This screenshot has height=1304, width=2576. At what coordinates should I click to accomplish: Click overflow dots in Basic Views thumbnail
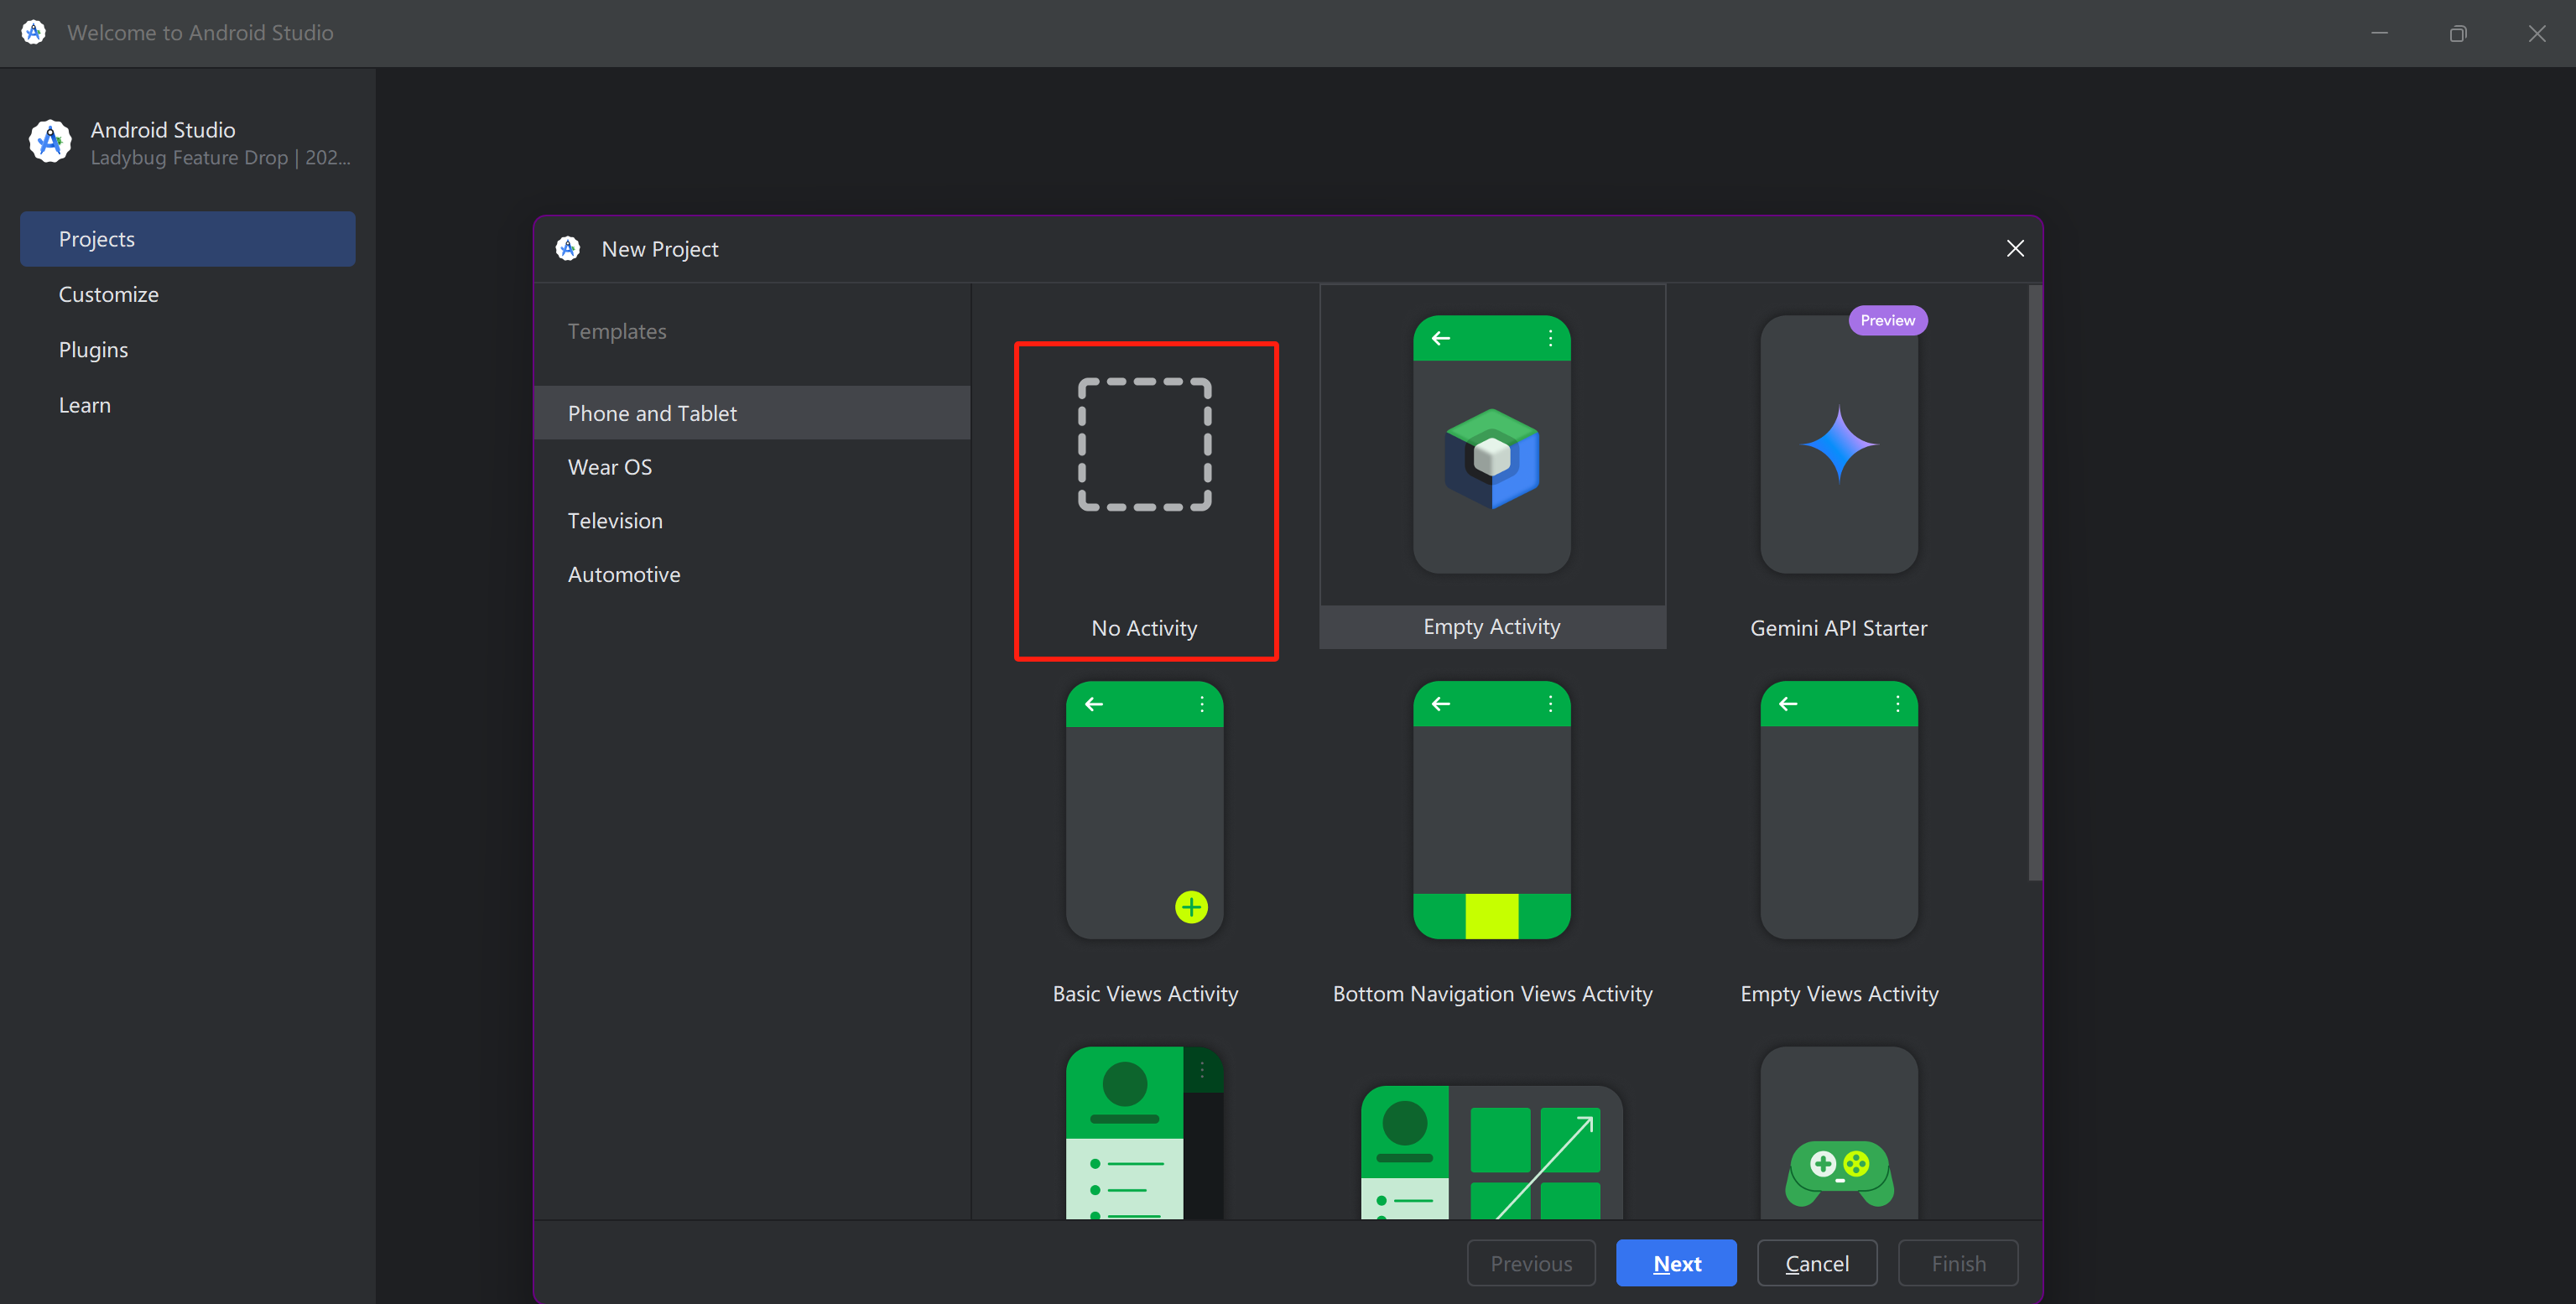pyautogui.click(x=1202, y=705)
